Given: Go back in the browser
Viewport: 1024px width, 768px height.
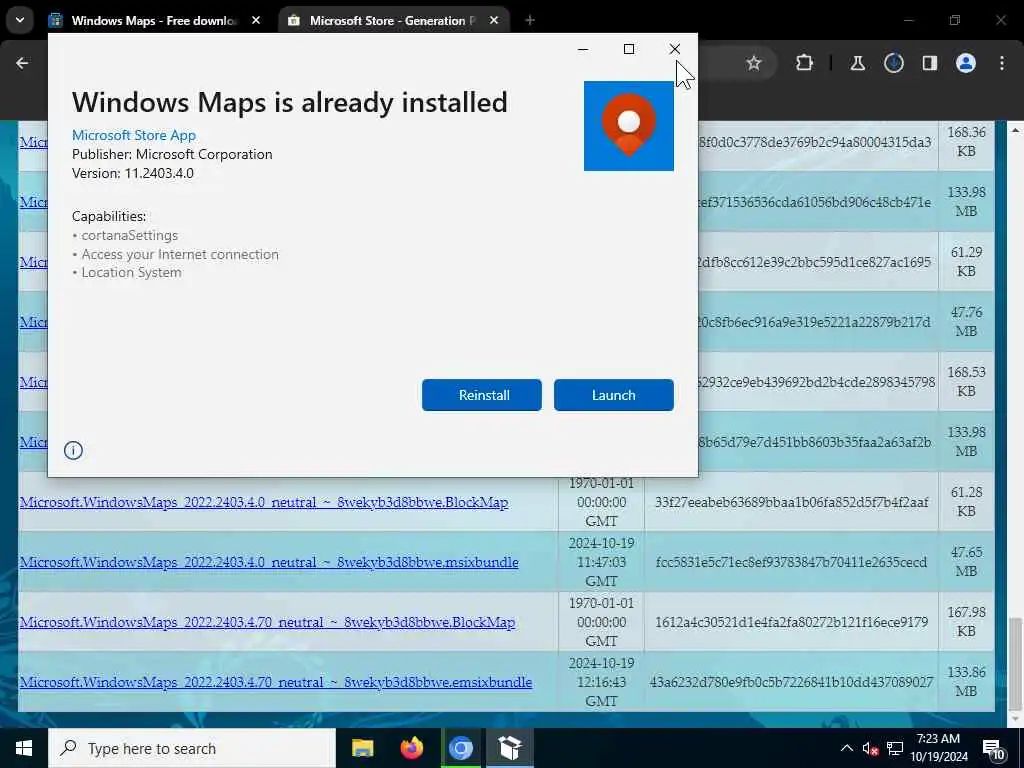Looking at the screenshot, I should pyautogui.click(x=22, y=63).
